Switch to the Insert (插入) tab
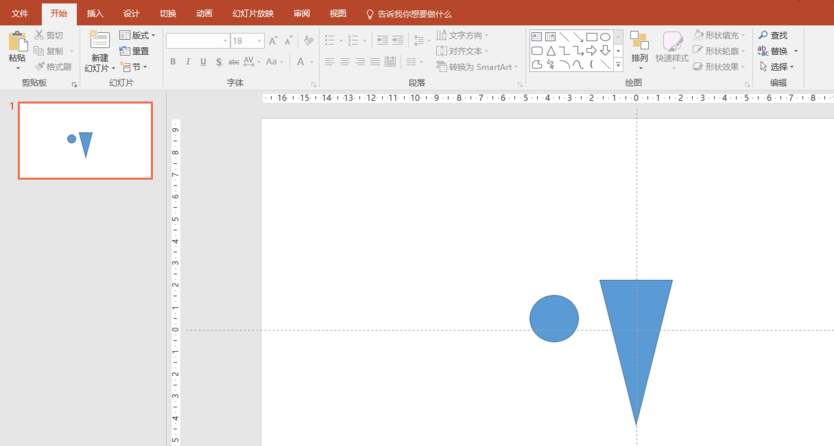 click(95, 14)
